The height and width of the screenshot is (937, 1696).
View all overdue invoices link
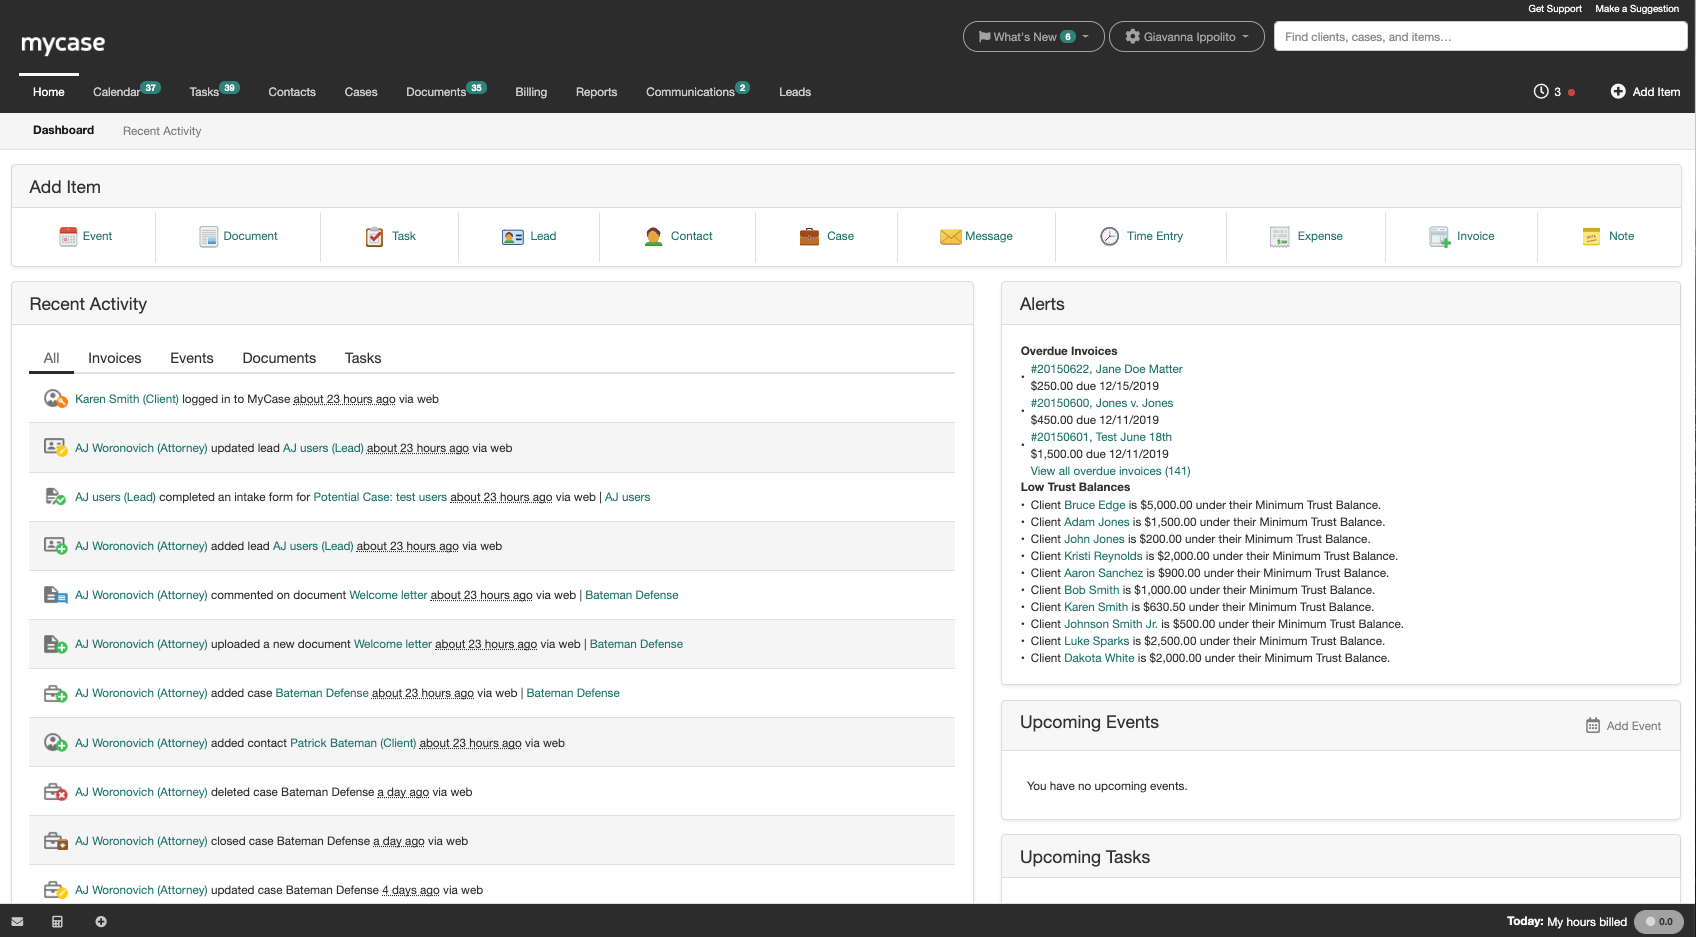pos(1110,470)
